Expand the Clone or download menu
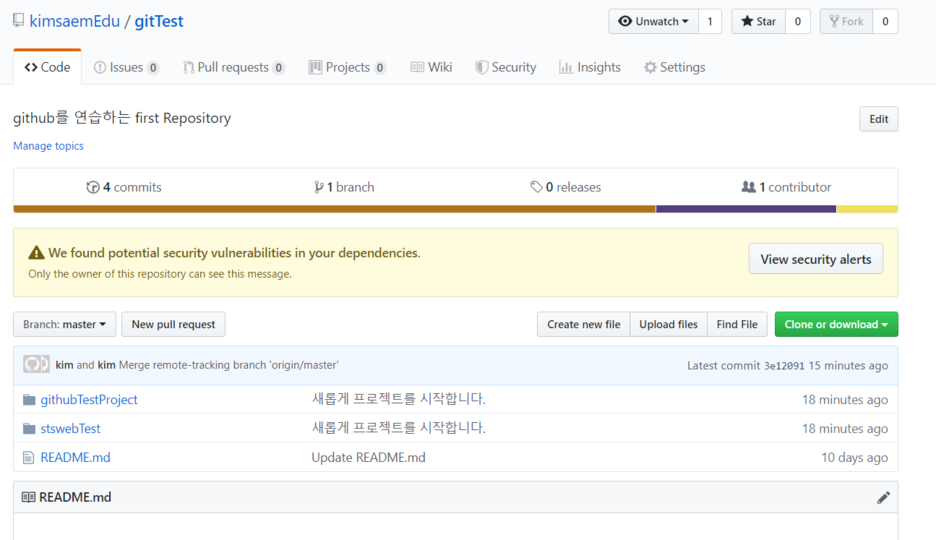 (836, 324)
